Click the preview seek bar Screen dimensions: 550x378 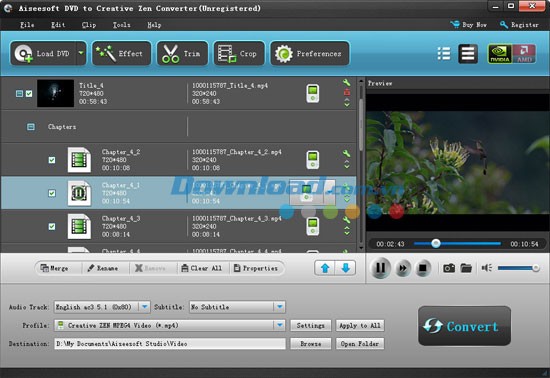coord(457,243)
